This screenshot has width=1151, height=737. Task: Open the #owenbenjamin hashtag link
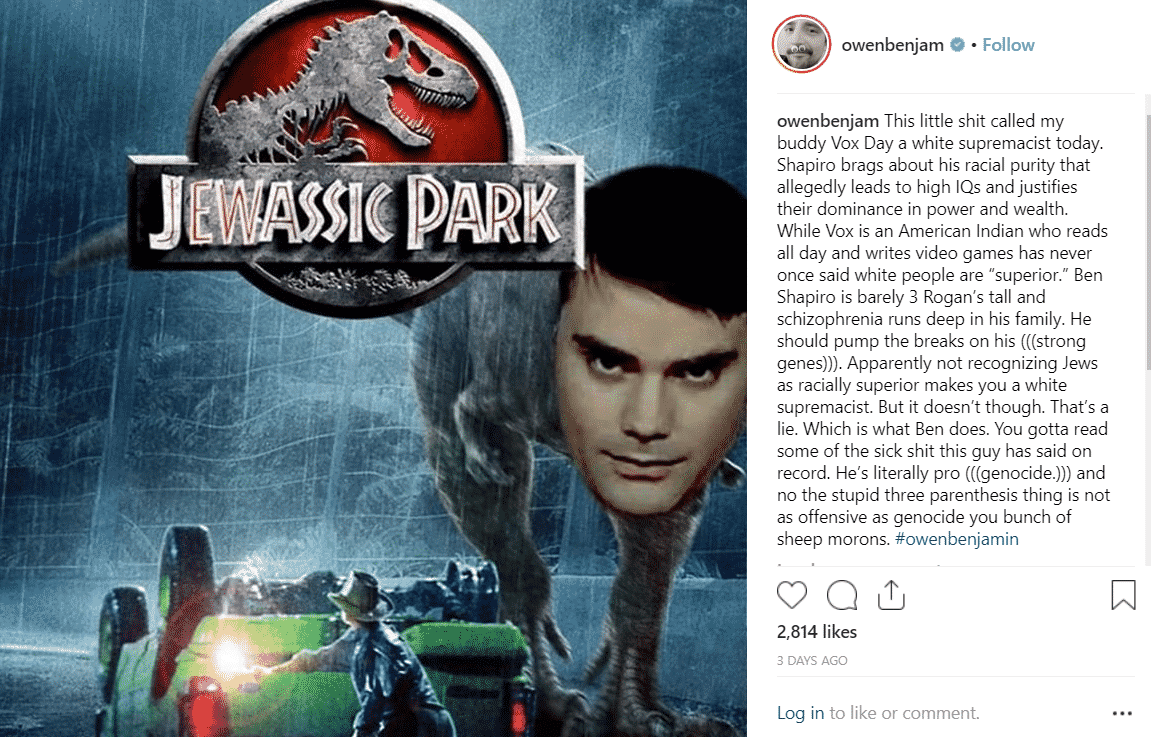click(956, 539)
